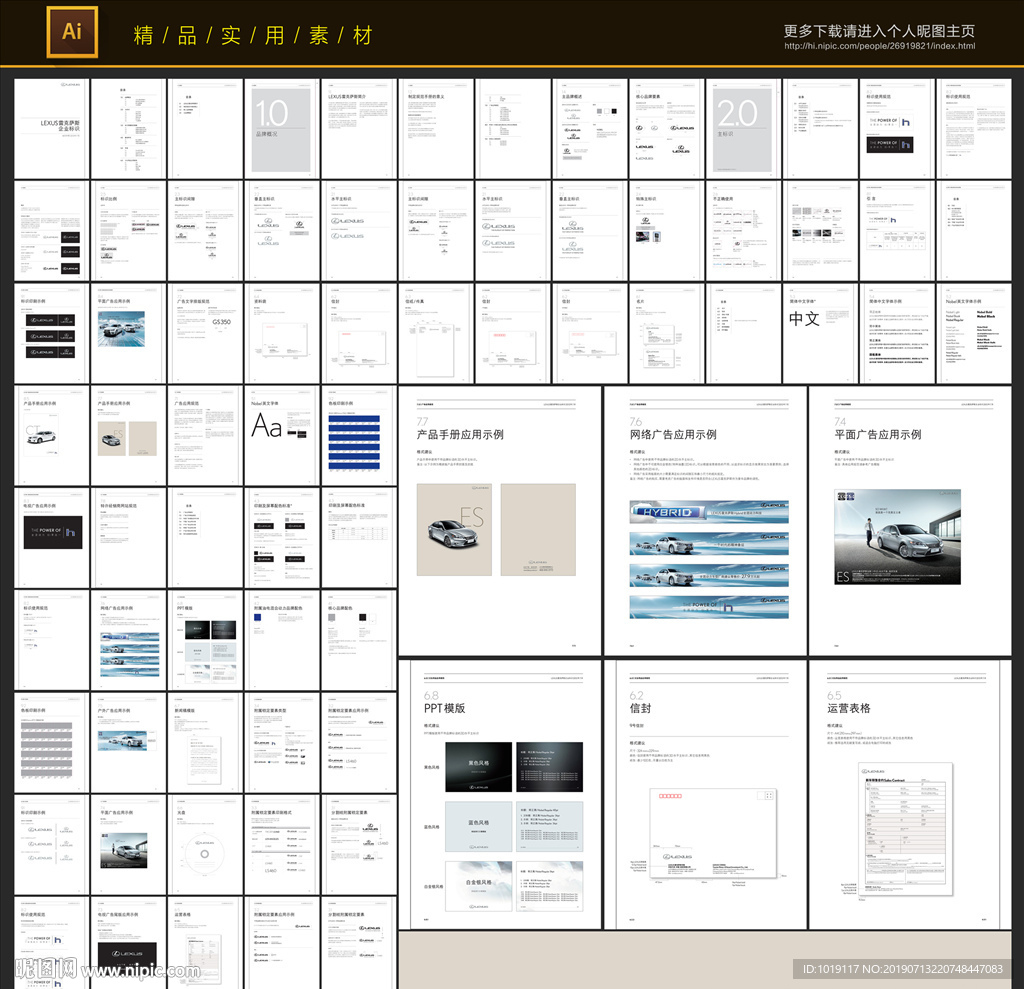Select the 运营表格 large page heading
1024x989 pixels.
click(848, 708)
